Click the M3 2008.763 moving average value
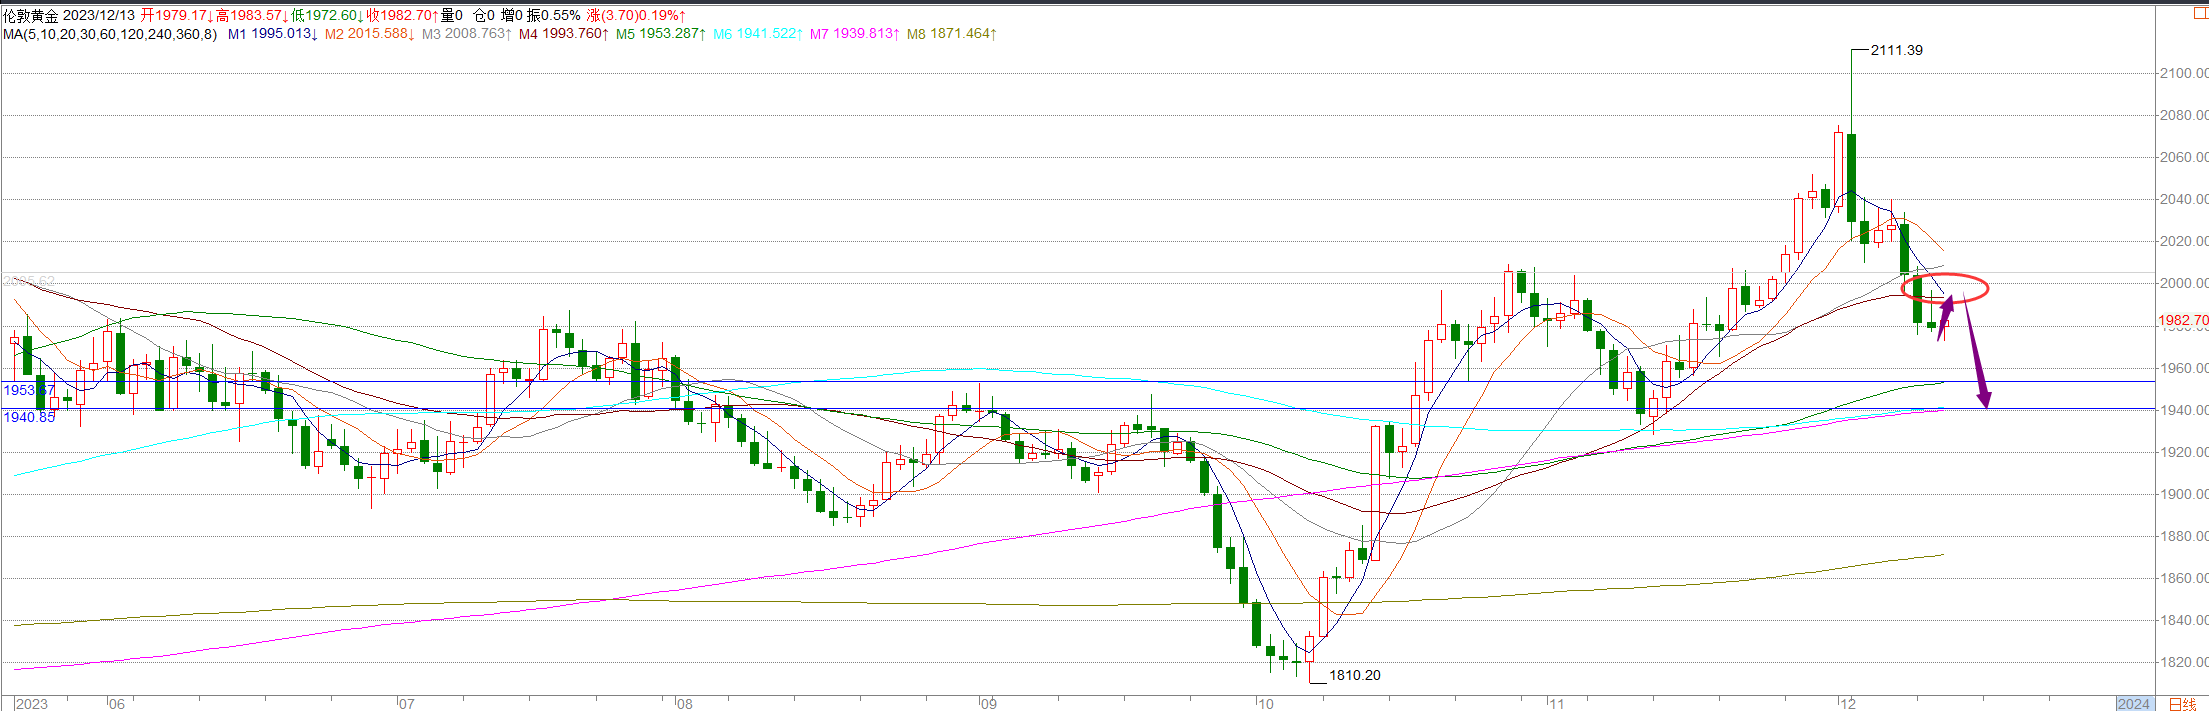2209x711 pixels. pyautogui.click(x=466, y=34)
